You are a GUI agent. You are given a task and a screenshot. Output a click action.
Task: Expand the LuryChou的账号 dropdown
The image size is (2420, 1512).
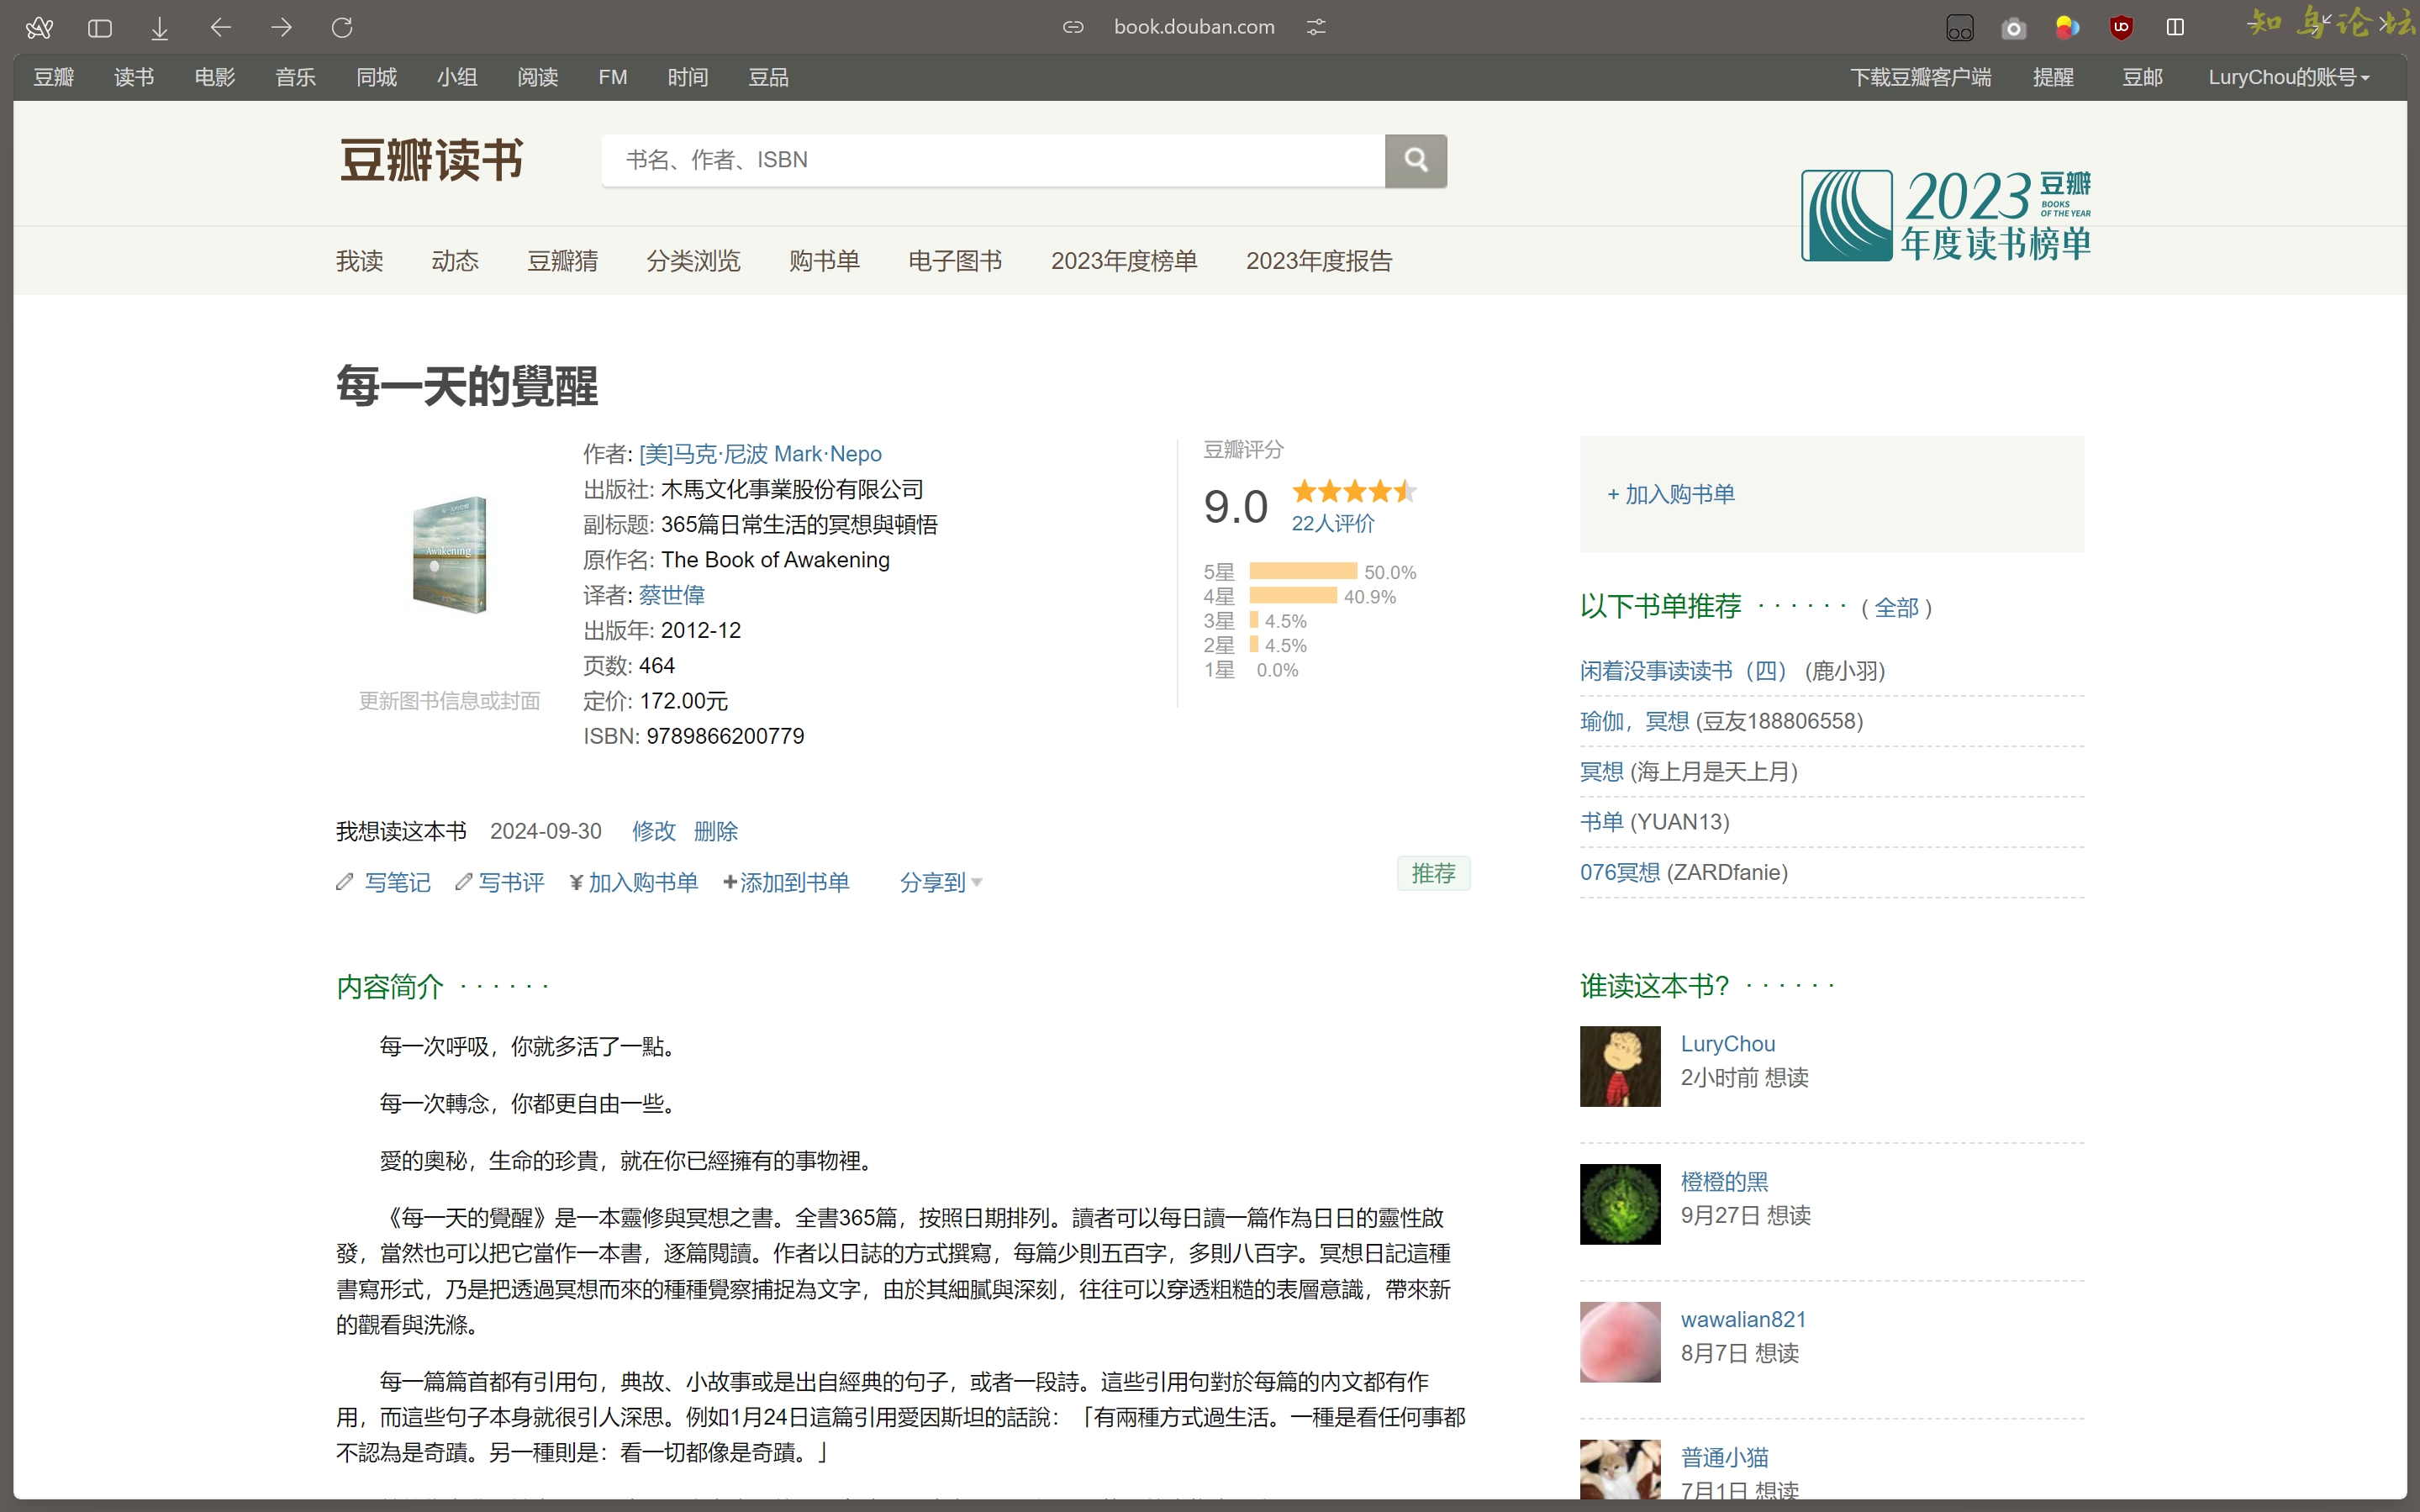click(2288, 77)
